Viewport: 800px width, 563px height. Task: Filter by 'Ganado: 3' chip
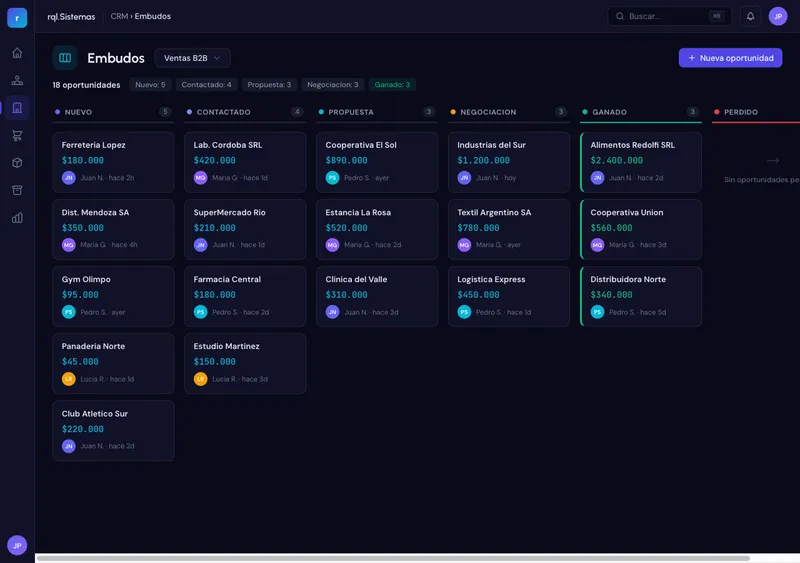pyautogui.click(x=392, y=85)
